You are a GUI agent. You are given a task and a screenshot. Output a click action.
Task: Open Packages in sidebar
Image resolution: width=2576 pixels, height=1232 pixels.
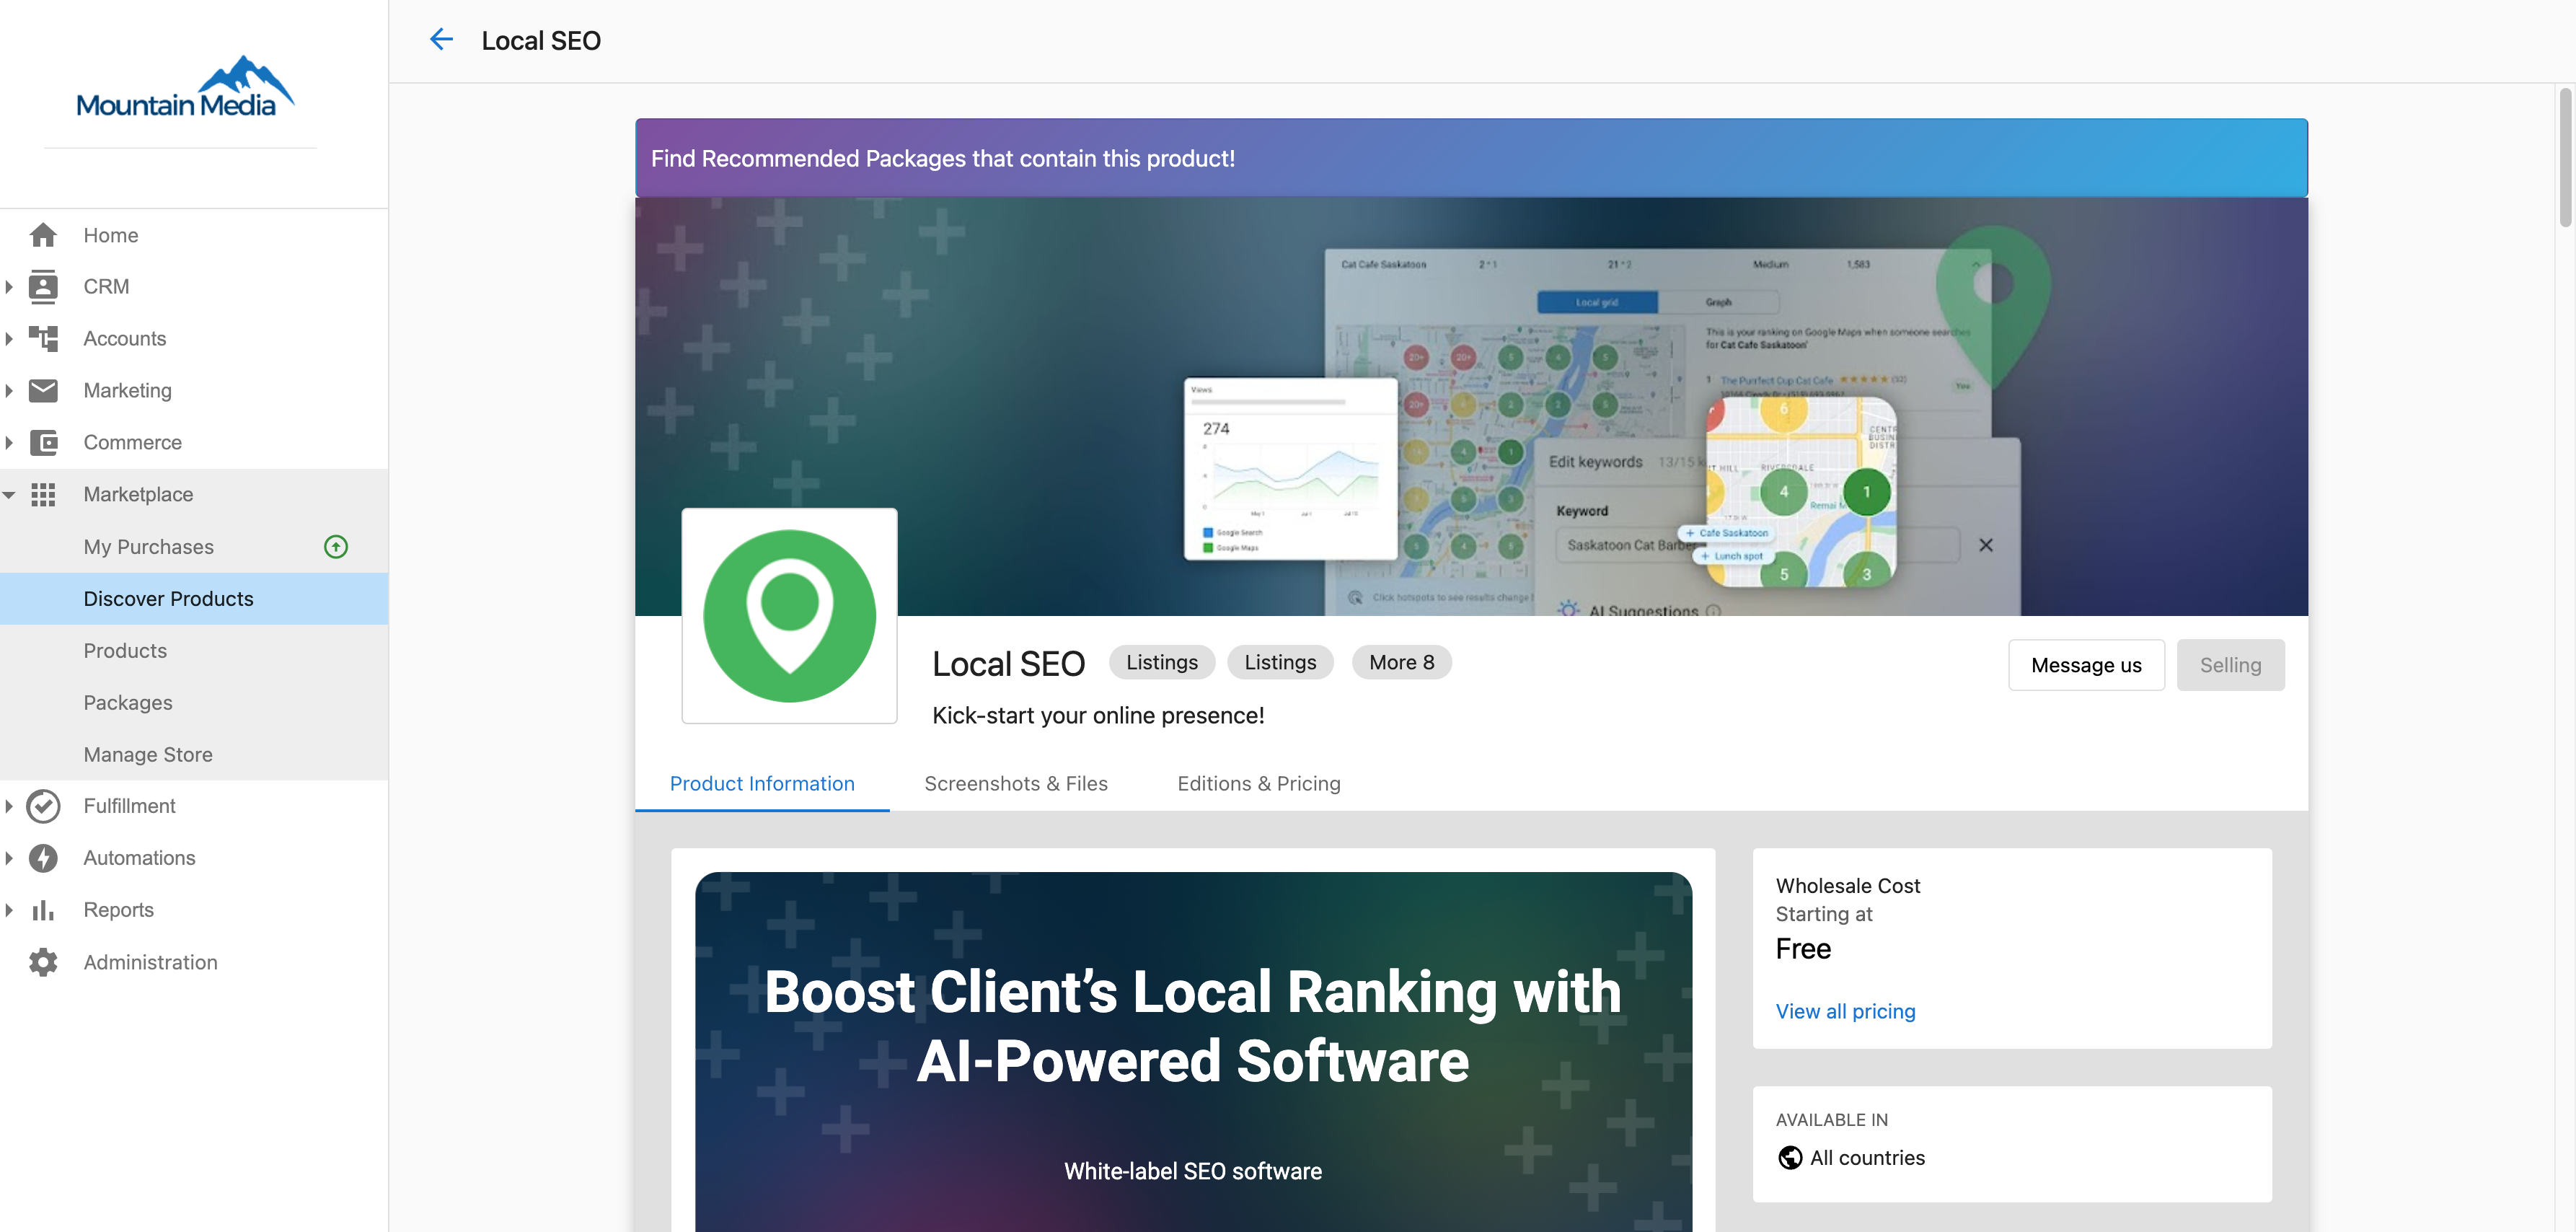coord(194,703)
